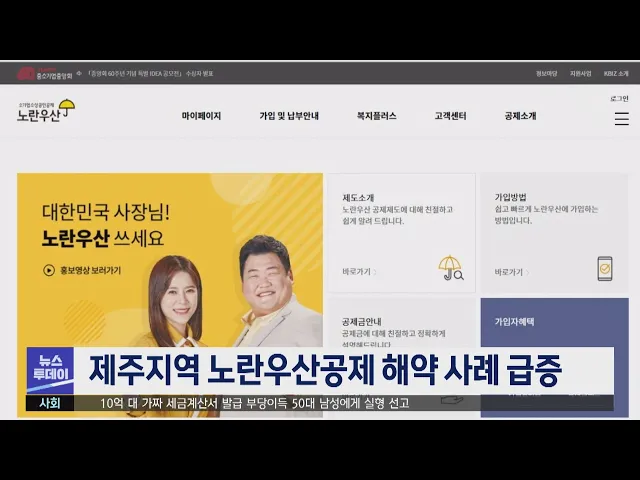Click the 사회 category label in ticker

point(50,403)
